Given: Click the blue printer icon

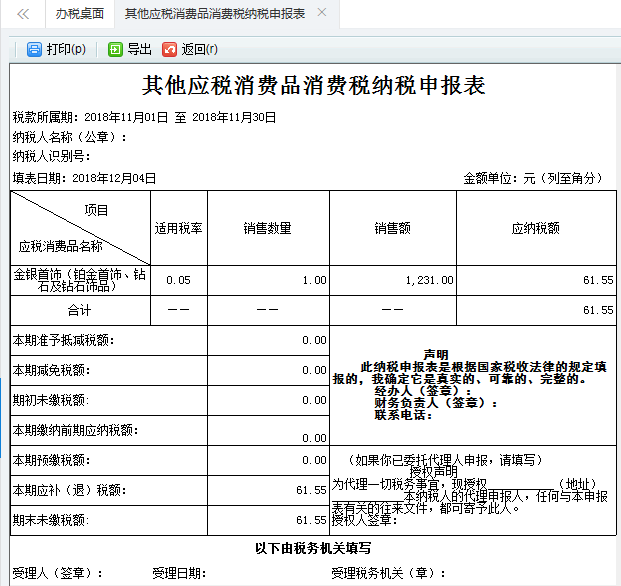Looking at the screenshot, I should (34, 49).
